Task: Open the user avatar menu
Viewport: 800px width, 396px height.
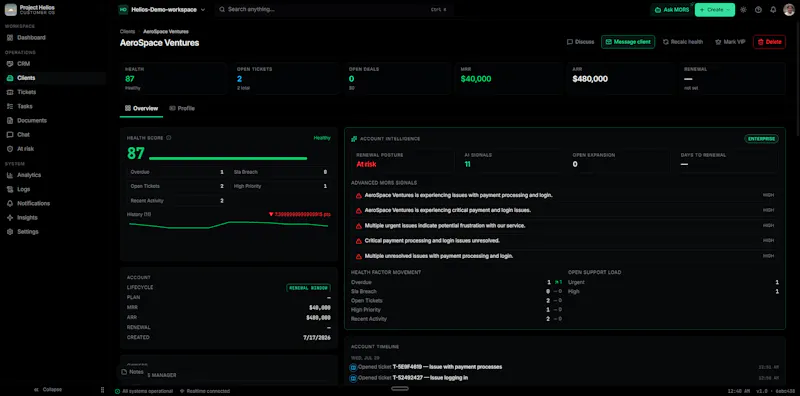Action: tap(789, 10)
